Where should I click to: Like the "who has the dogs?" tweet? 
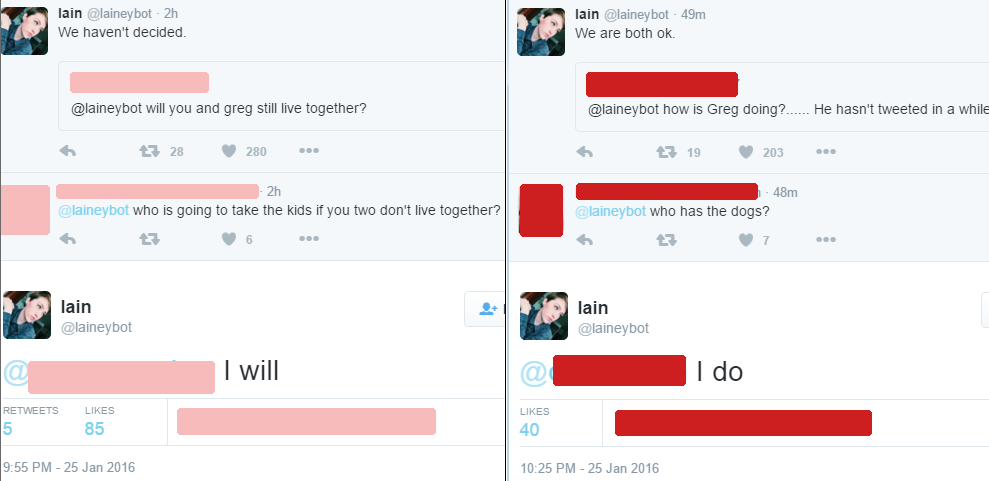[746, 240]
